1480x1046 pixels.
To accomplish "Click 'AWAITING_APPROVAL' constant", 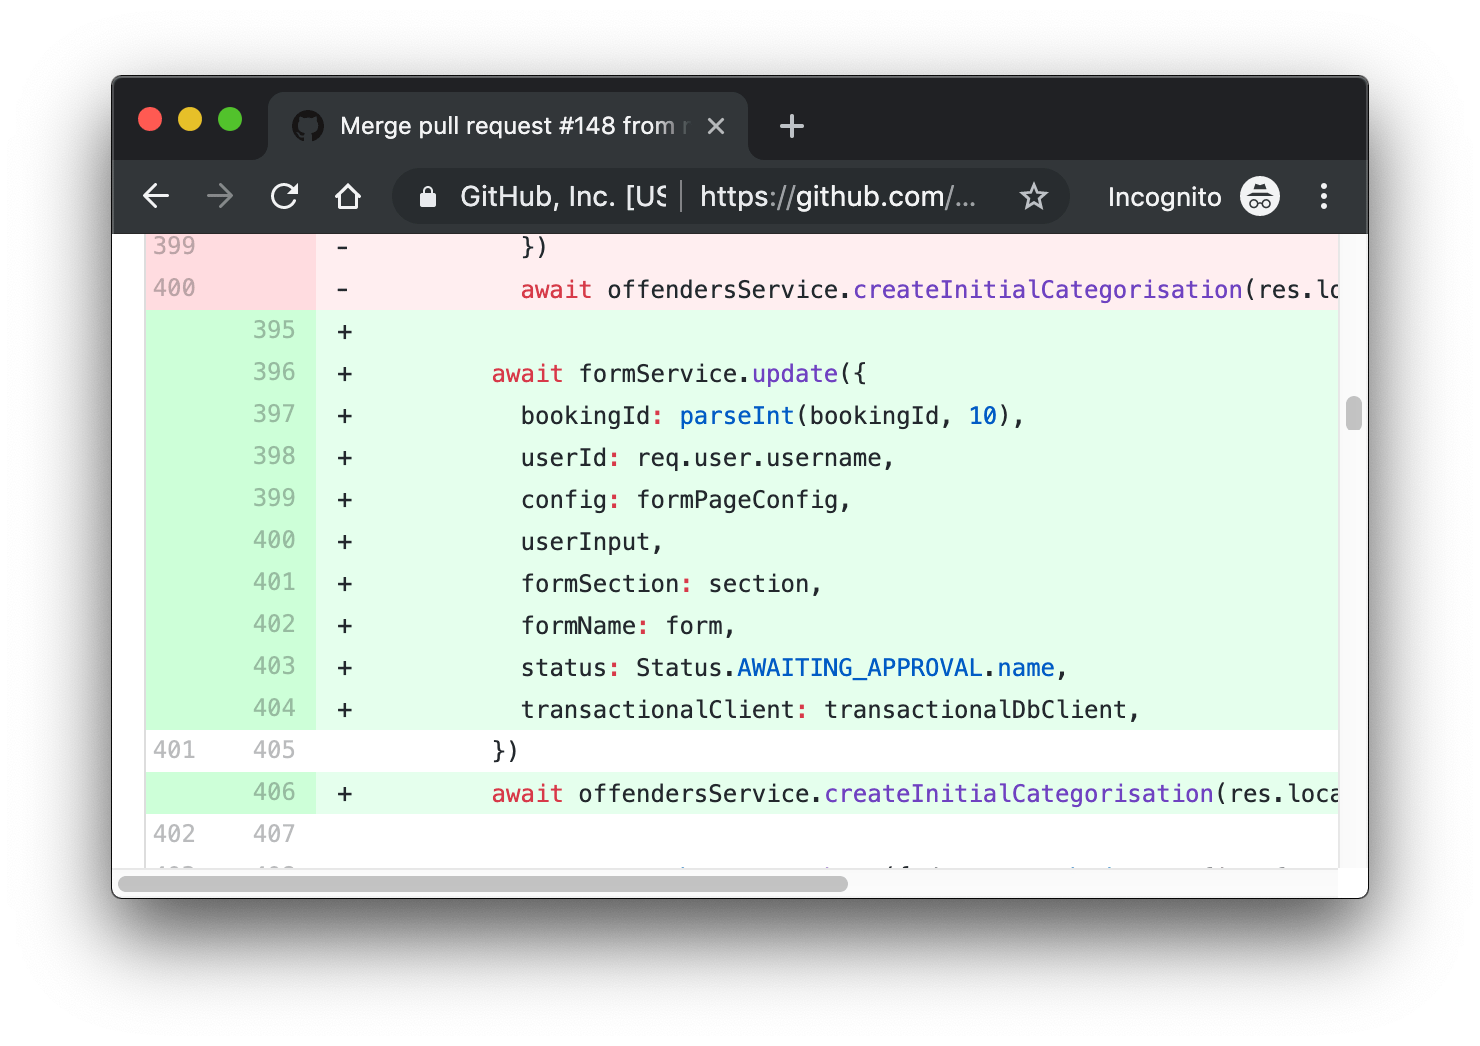I will click(860, 668).
